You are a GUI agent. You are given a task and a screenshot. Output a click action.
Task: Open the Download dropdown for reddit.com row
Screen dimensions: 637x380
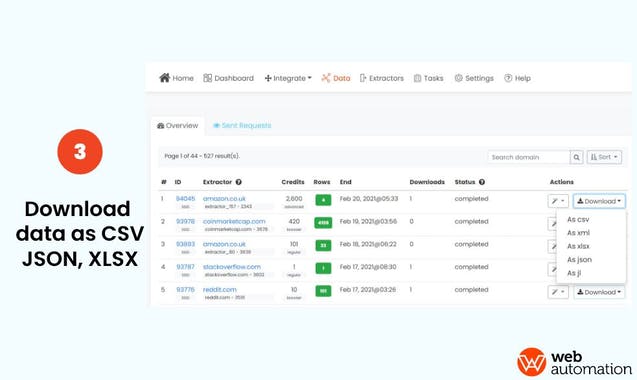tap(599, 292)
